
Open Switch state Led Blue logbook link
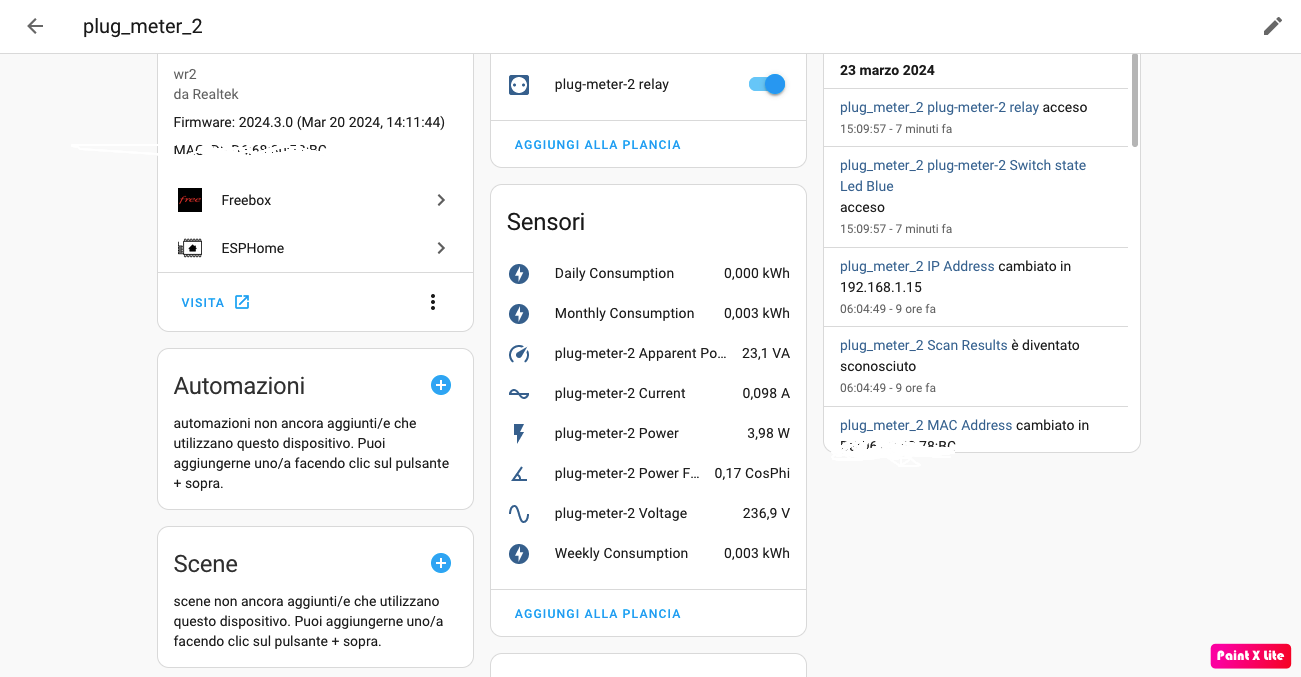[x=963, y=176]
